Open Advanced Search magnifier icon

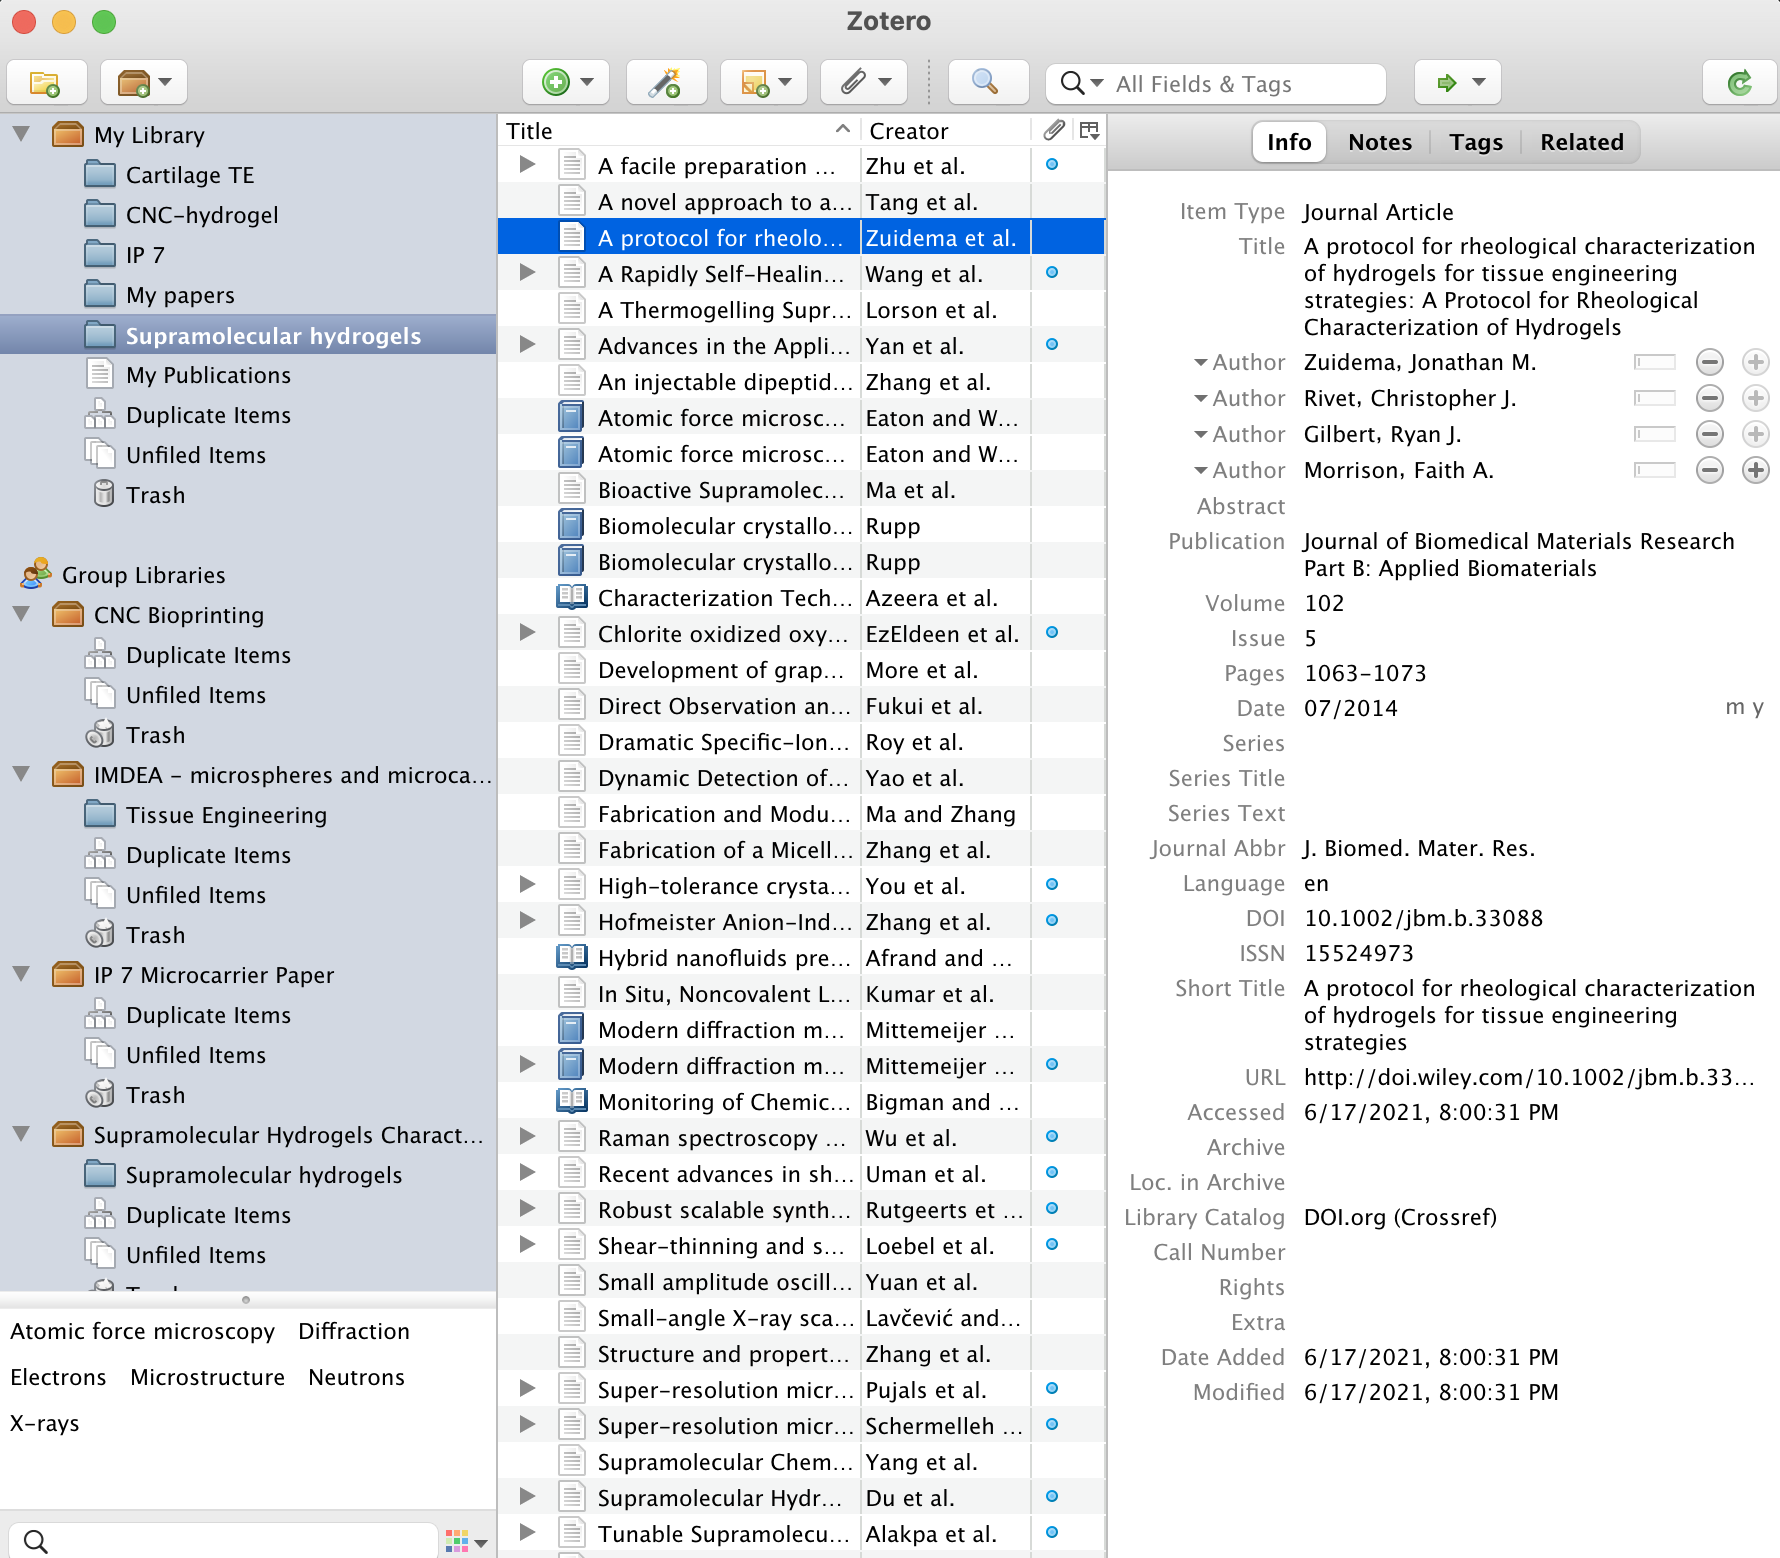[x=986, y=83]
